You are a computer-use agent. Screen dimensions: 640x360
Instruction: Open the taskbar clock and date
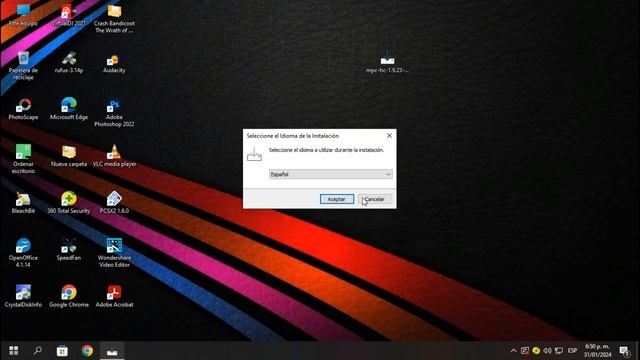(x=598, y=351)
